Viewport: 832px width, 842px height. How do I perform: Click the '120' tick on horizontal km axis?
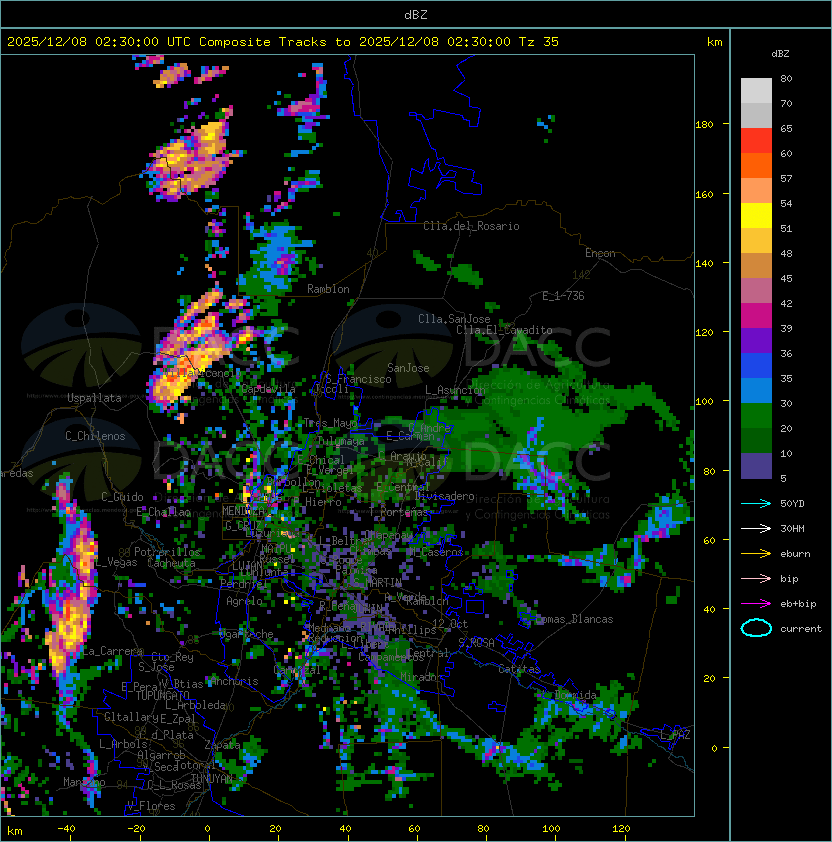(621, 829)
